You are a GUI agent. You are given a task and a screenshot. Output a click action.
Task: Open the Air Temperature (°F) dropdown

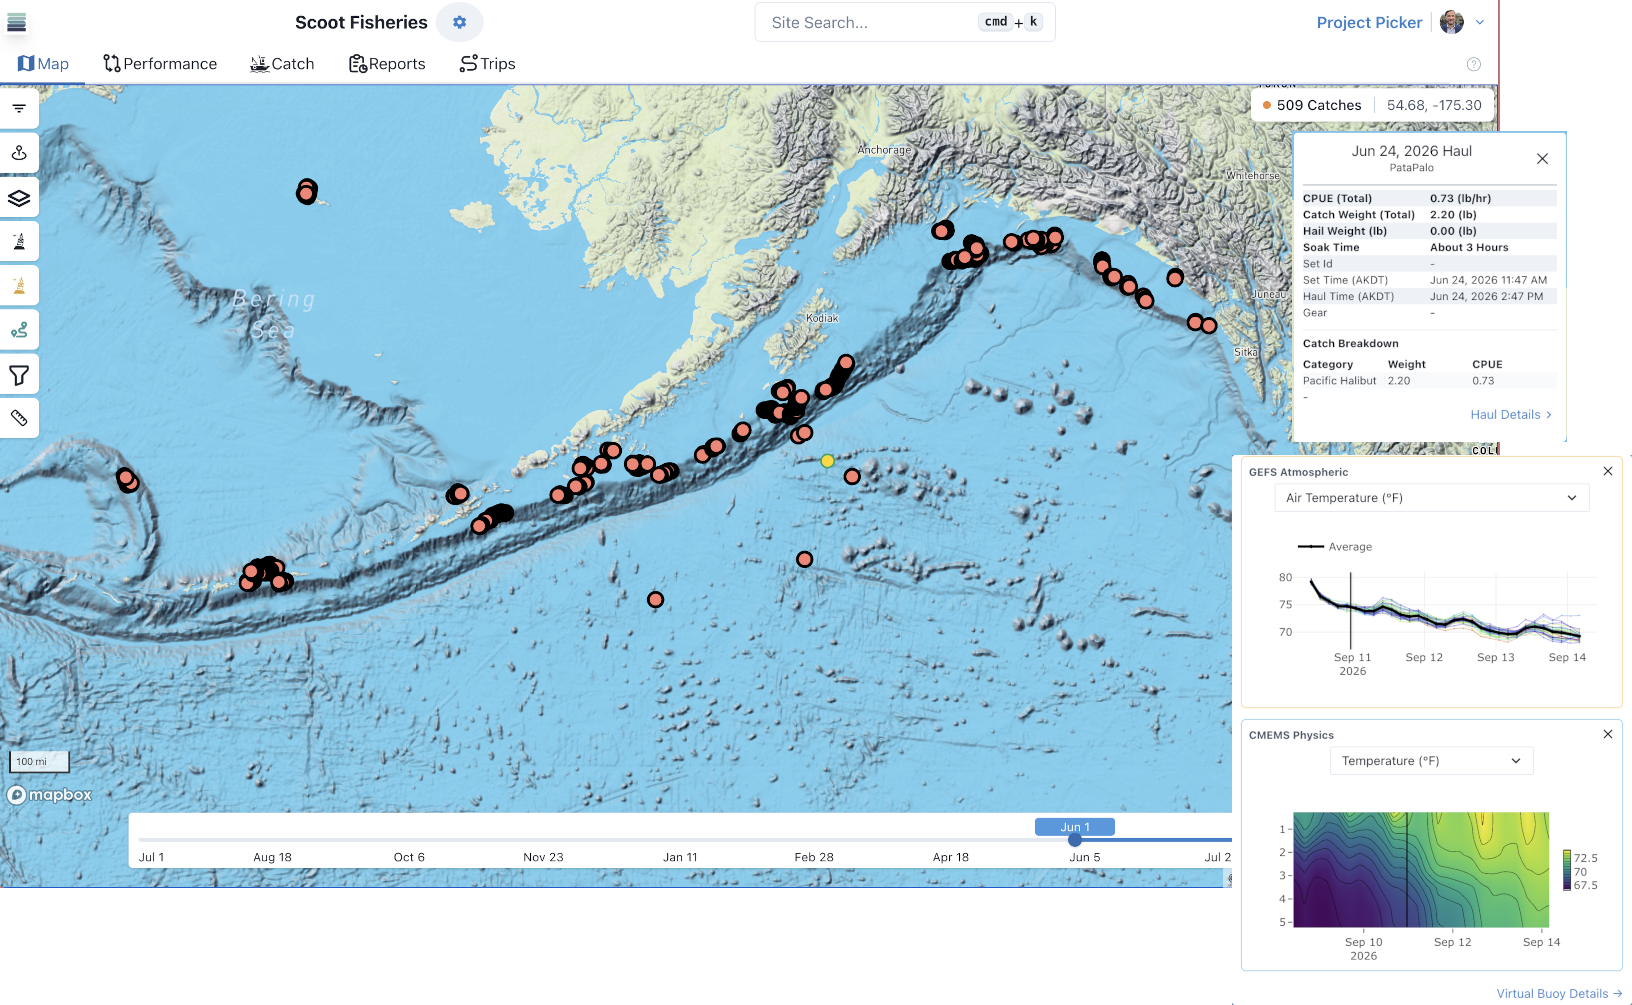tap(1431, 498)
